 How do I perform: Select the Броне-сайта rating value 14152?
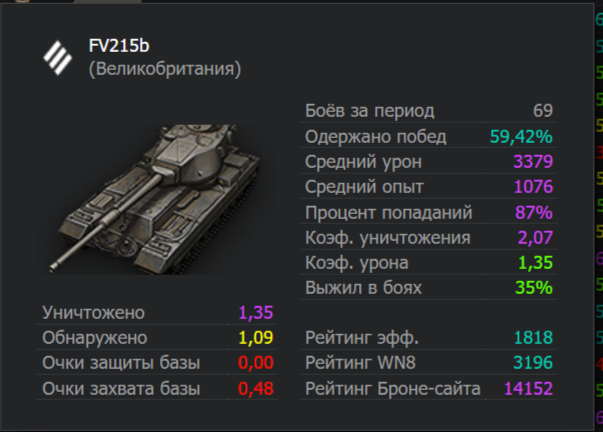528,389
